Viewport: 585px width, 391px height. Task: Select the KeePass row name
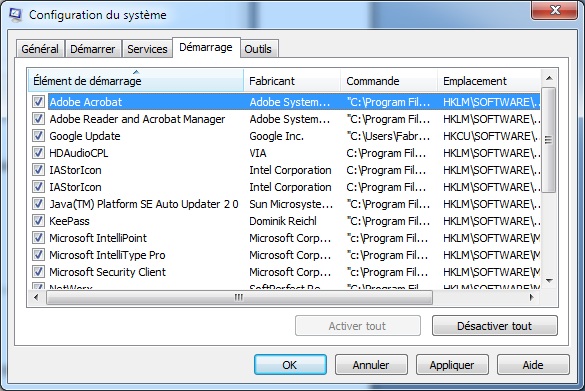click(x=69, y=221)
